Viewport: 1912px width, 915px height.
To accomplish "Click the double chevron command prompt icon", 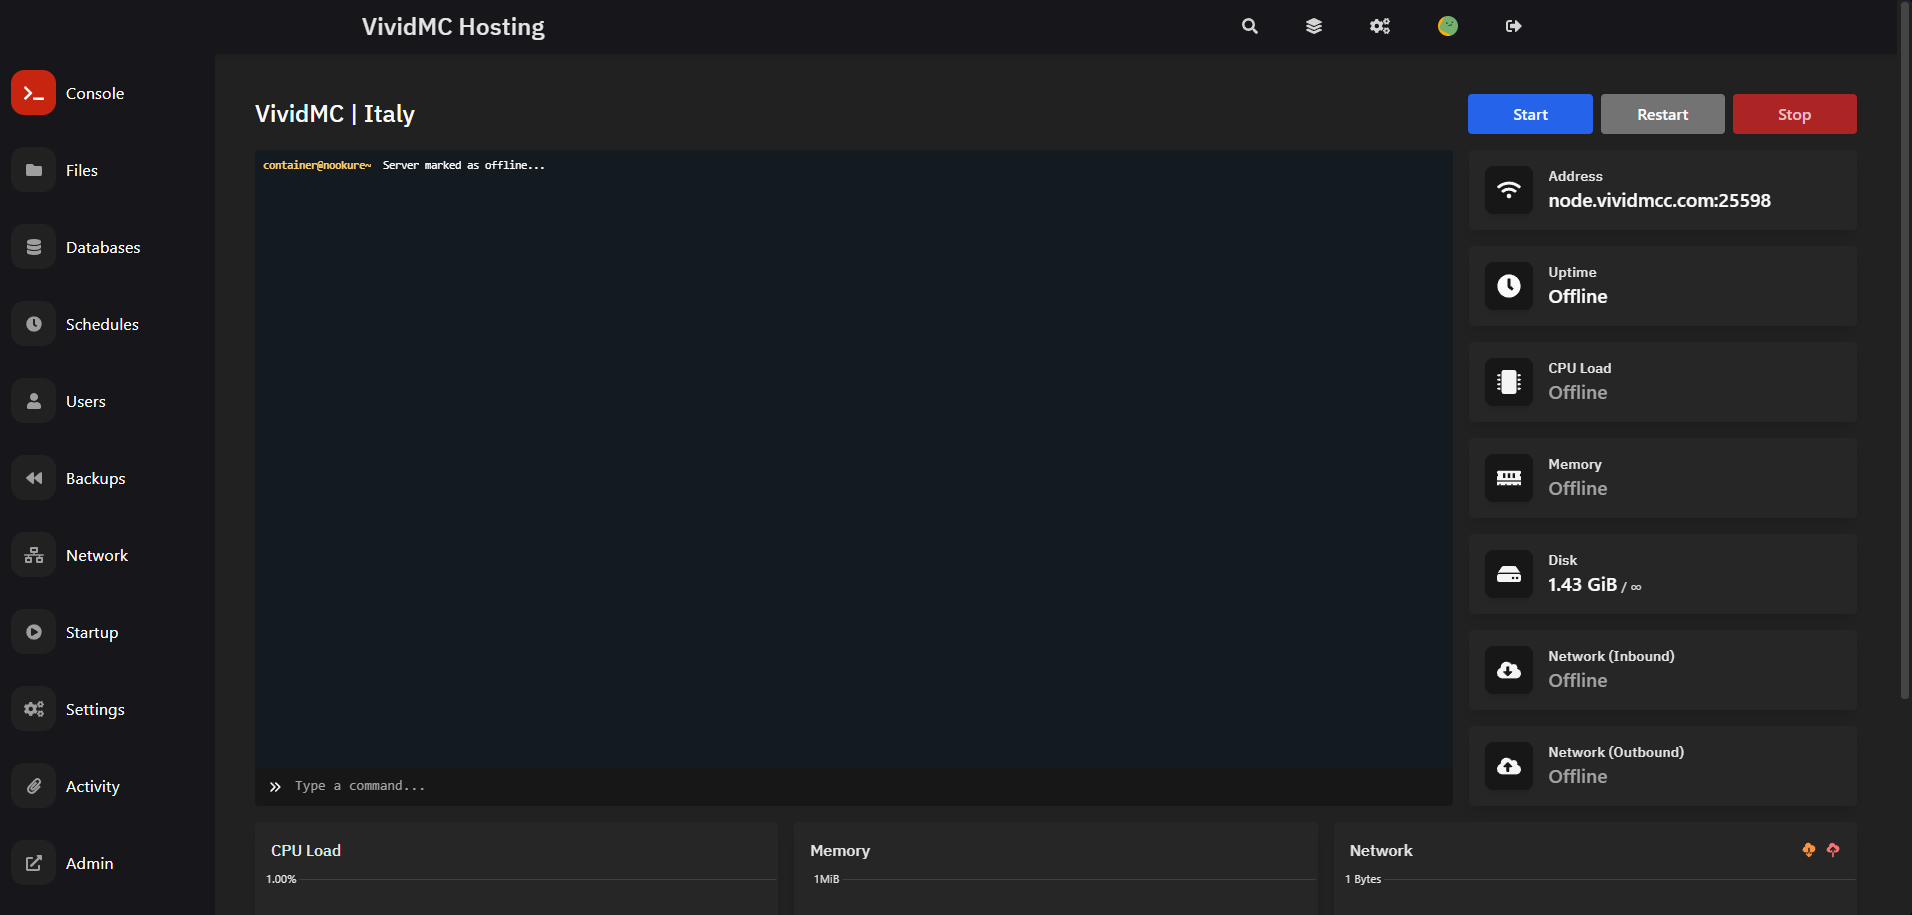I will (x=275, y=787).
